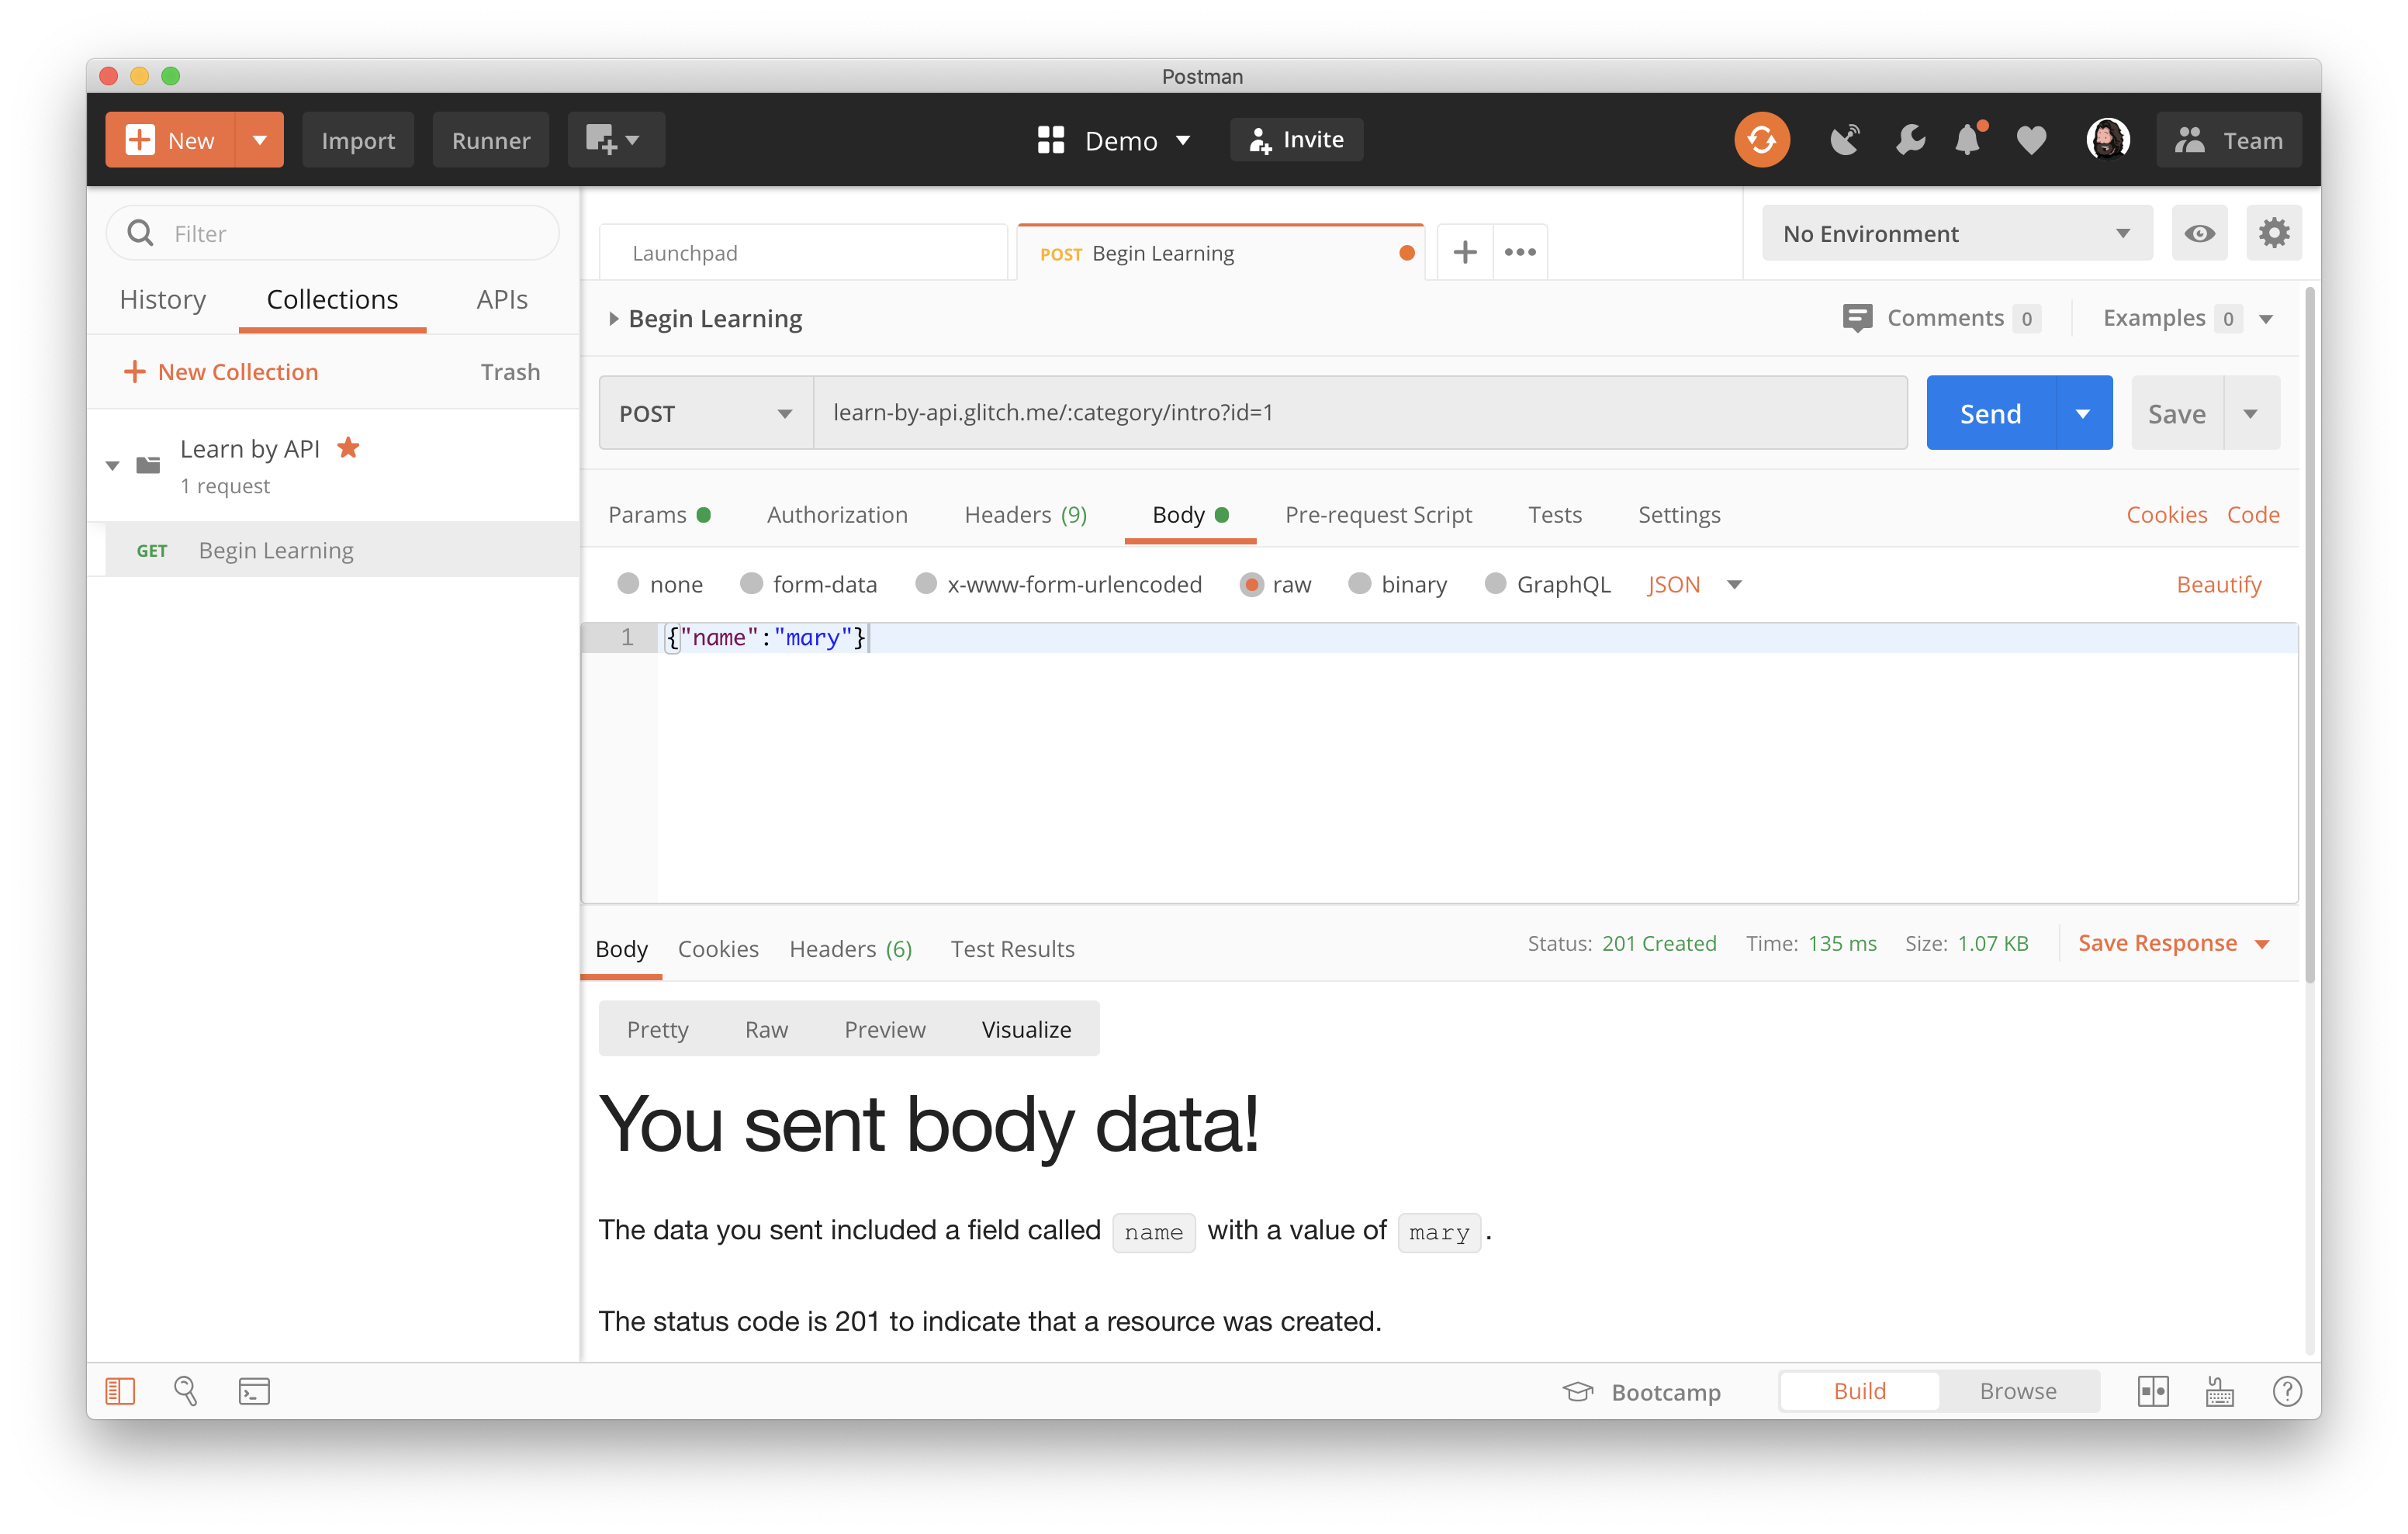Open the request Tests tab
The width and height of the screenshot is (2408, 1534).
coord(1555,515)
